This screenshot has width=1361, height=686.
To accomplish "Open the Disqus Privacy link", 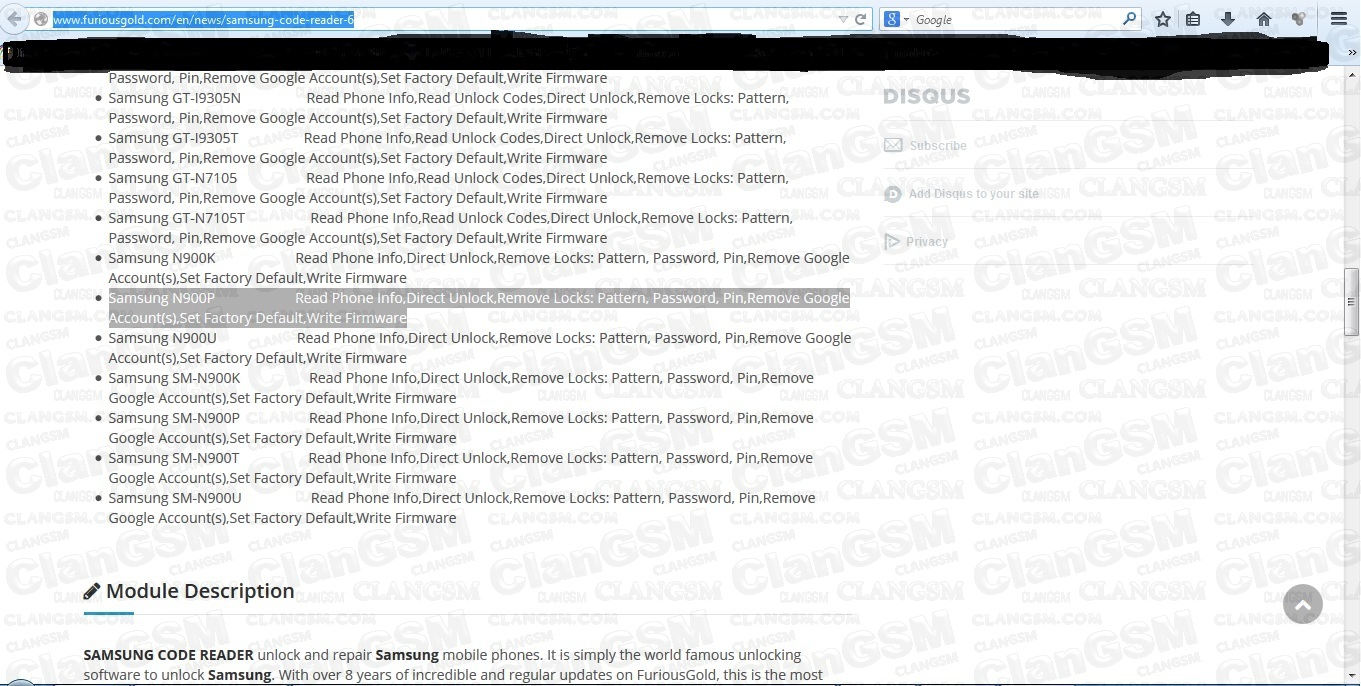I will (927, 241).
